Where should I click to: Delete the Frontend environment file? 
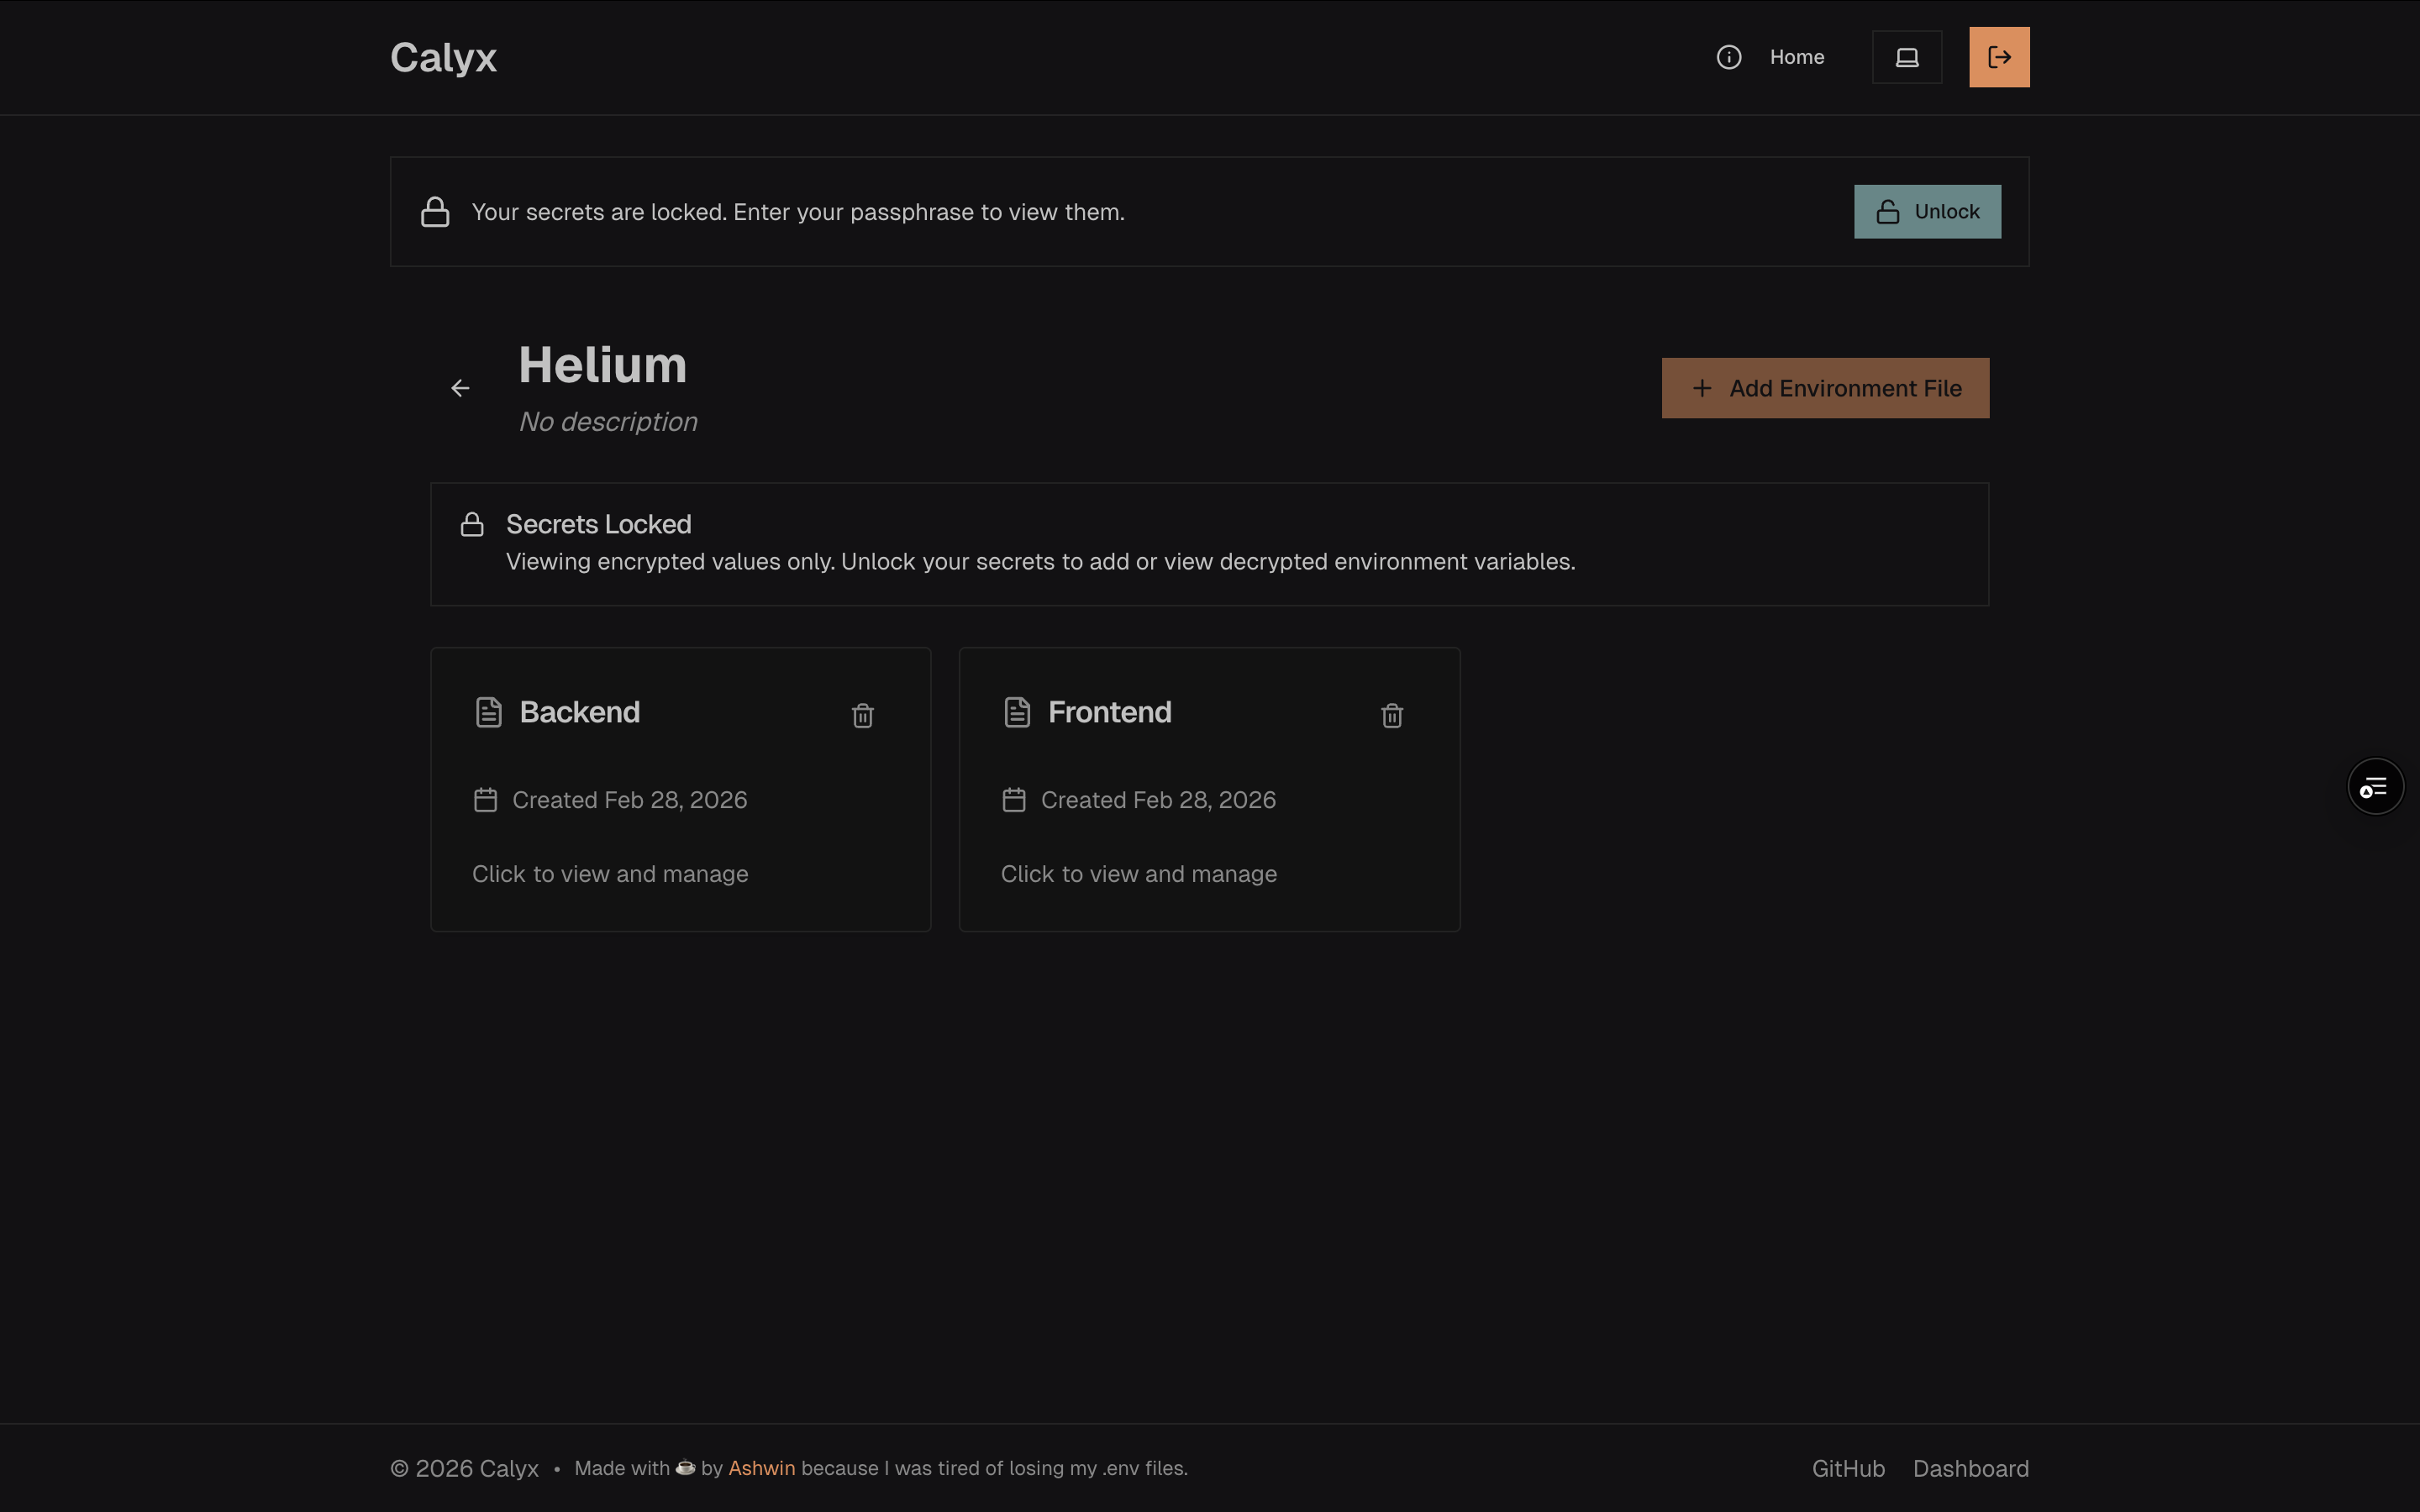point(1391,715)
